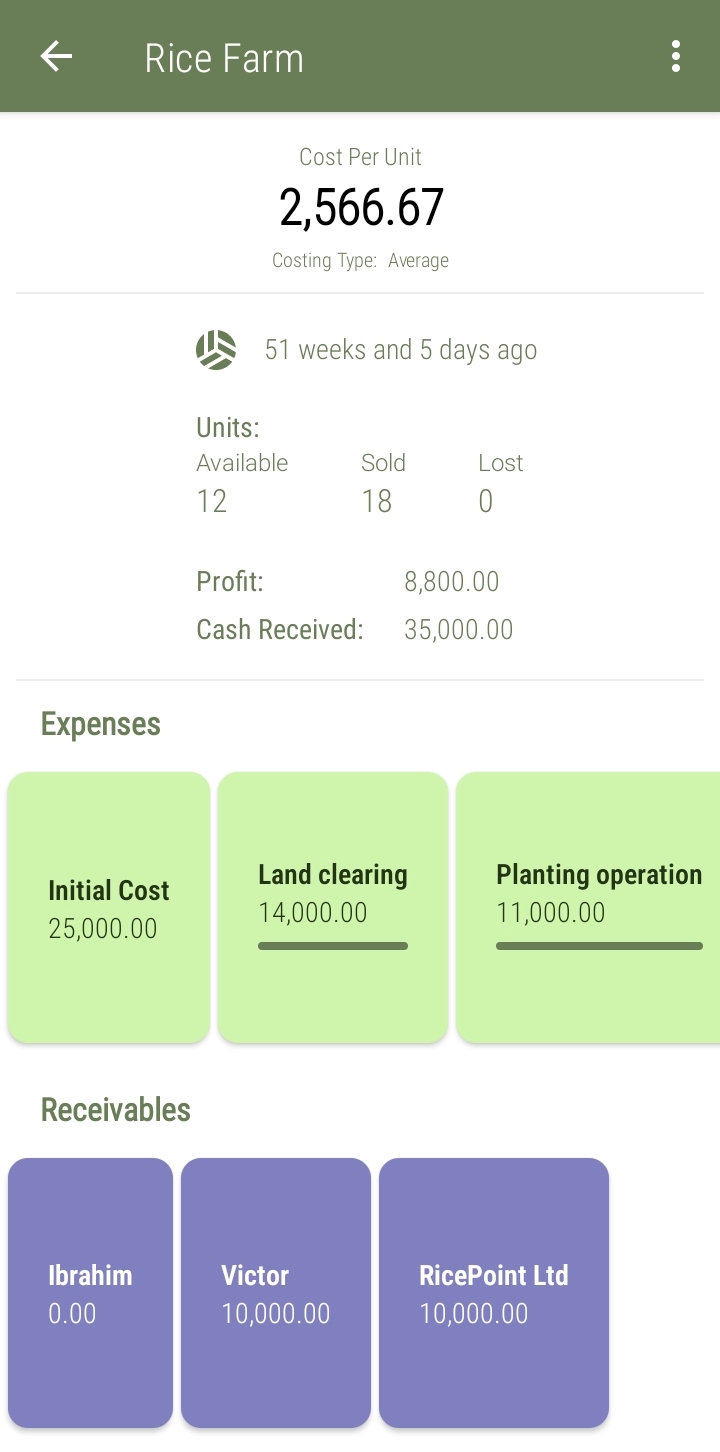
Task: Tap the Planting operation progress bar
Action: coord(599,946)
